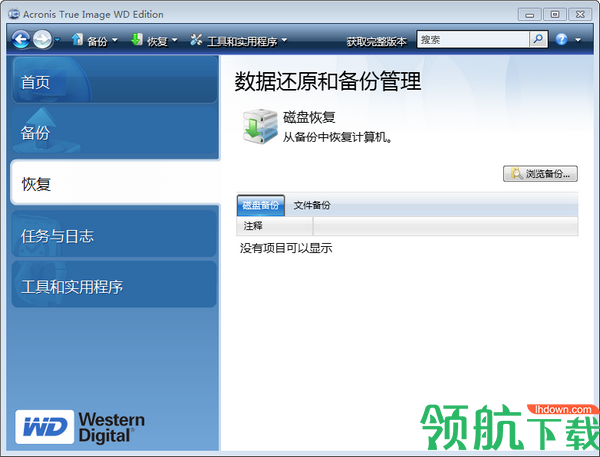Open the 恢复 toolbar dropdown arrow
This screenshot has height=457, width=600.
[x=174, y=40]
